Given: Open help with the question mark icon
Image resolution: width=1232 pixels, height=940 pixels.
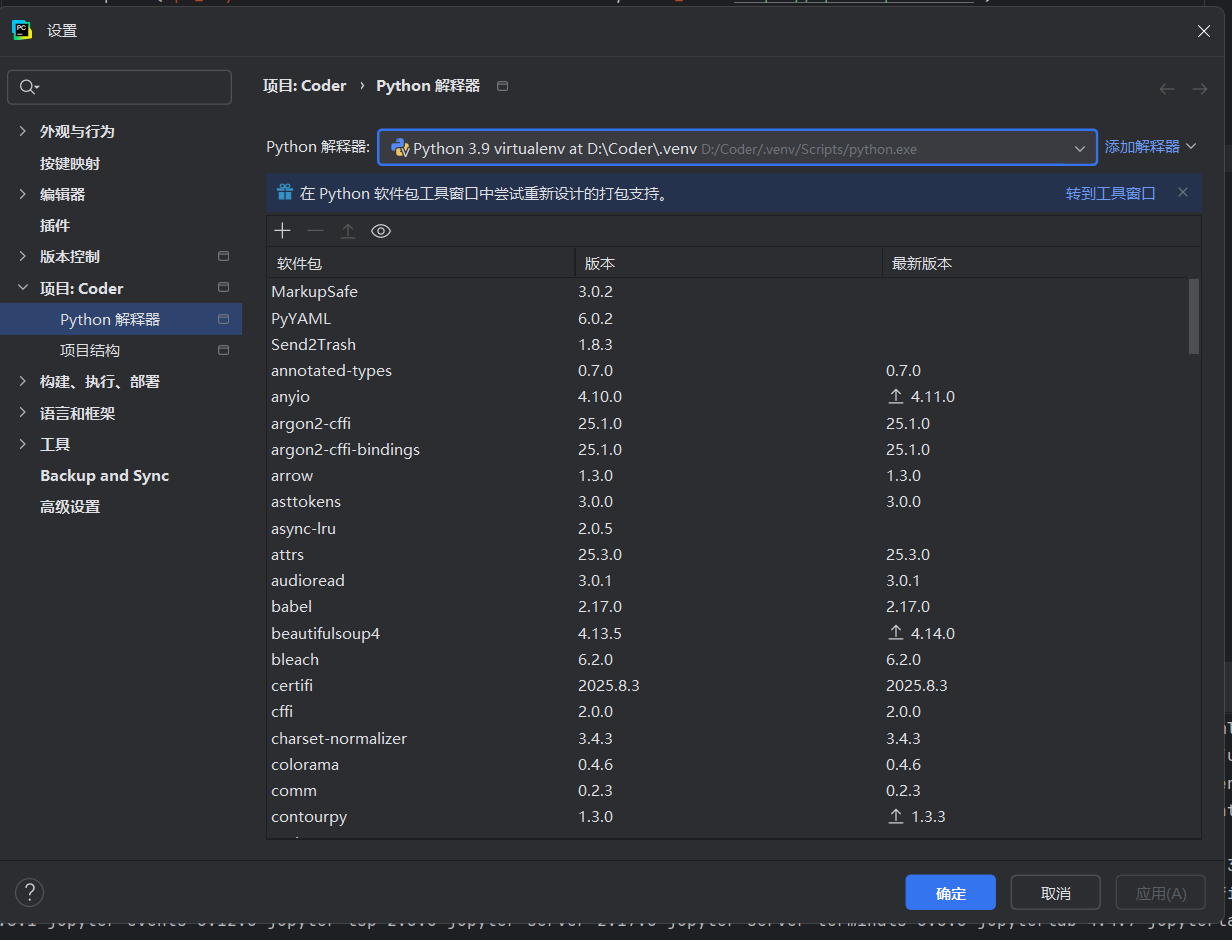Looking at the screenshot, I should coord(30,892).
